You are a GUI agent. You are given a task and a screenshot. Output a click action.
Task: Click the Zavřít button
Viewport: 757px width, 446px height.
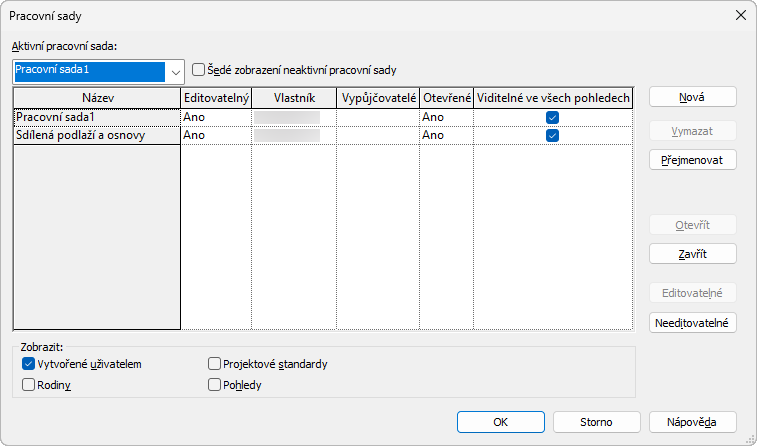point(693,253)
